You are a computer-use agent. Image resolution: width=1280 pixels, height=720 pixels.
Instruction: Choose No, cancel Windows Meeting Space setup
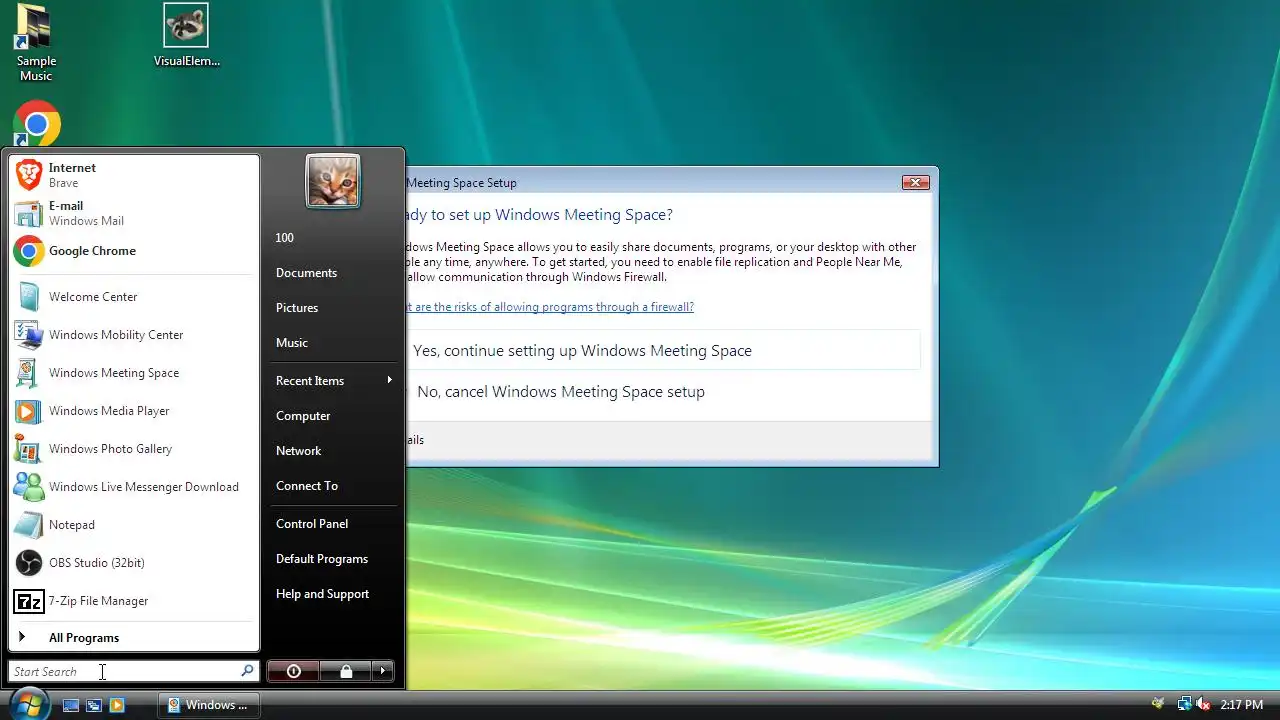(x=662, y=392)
